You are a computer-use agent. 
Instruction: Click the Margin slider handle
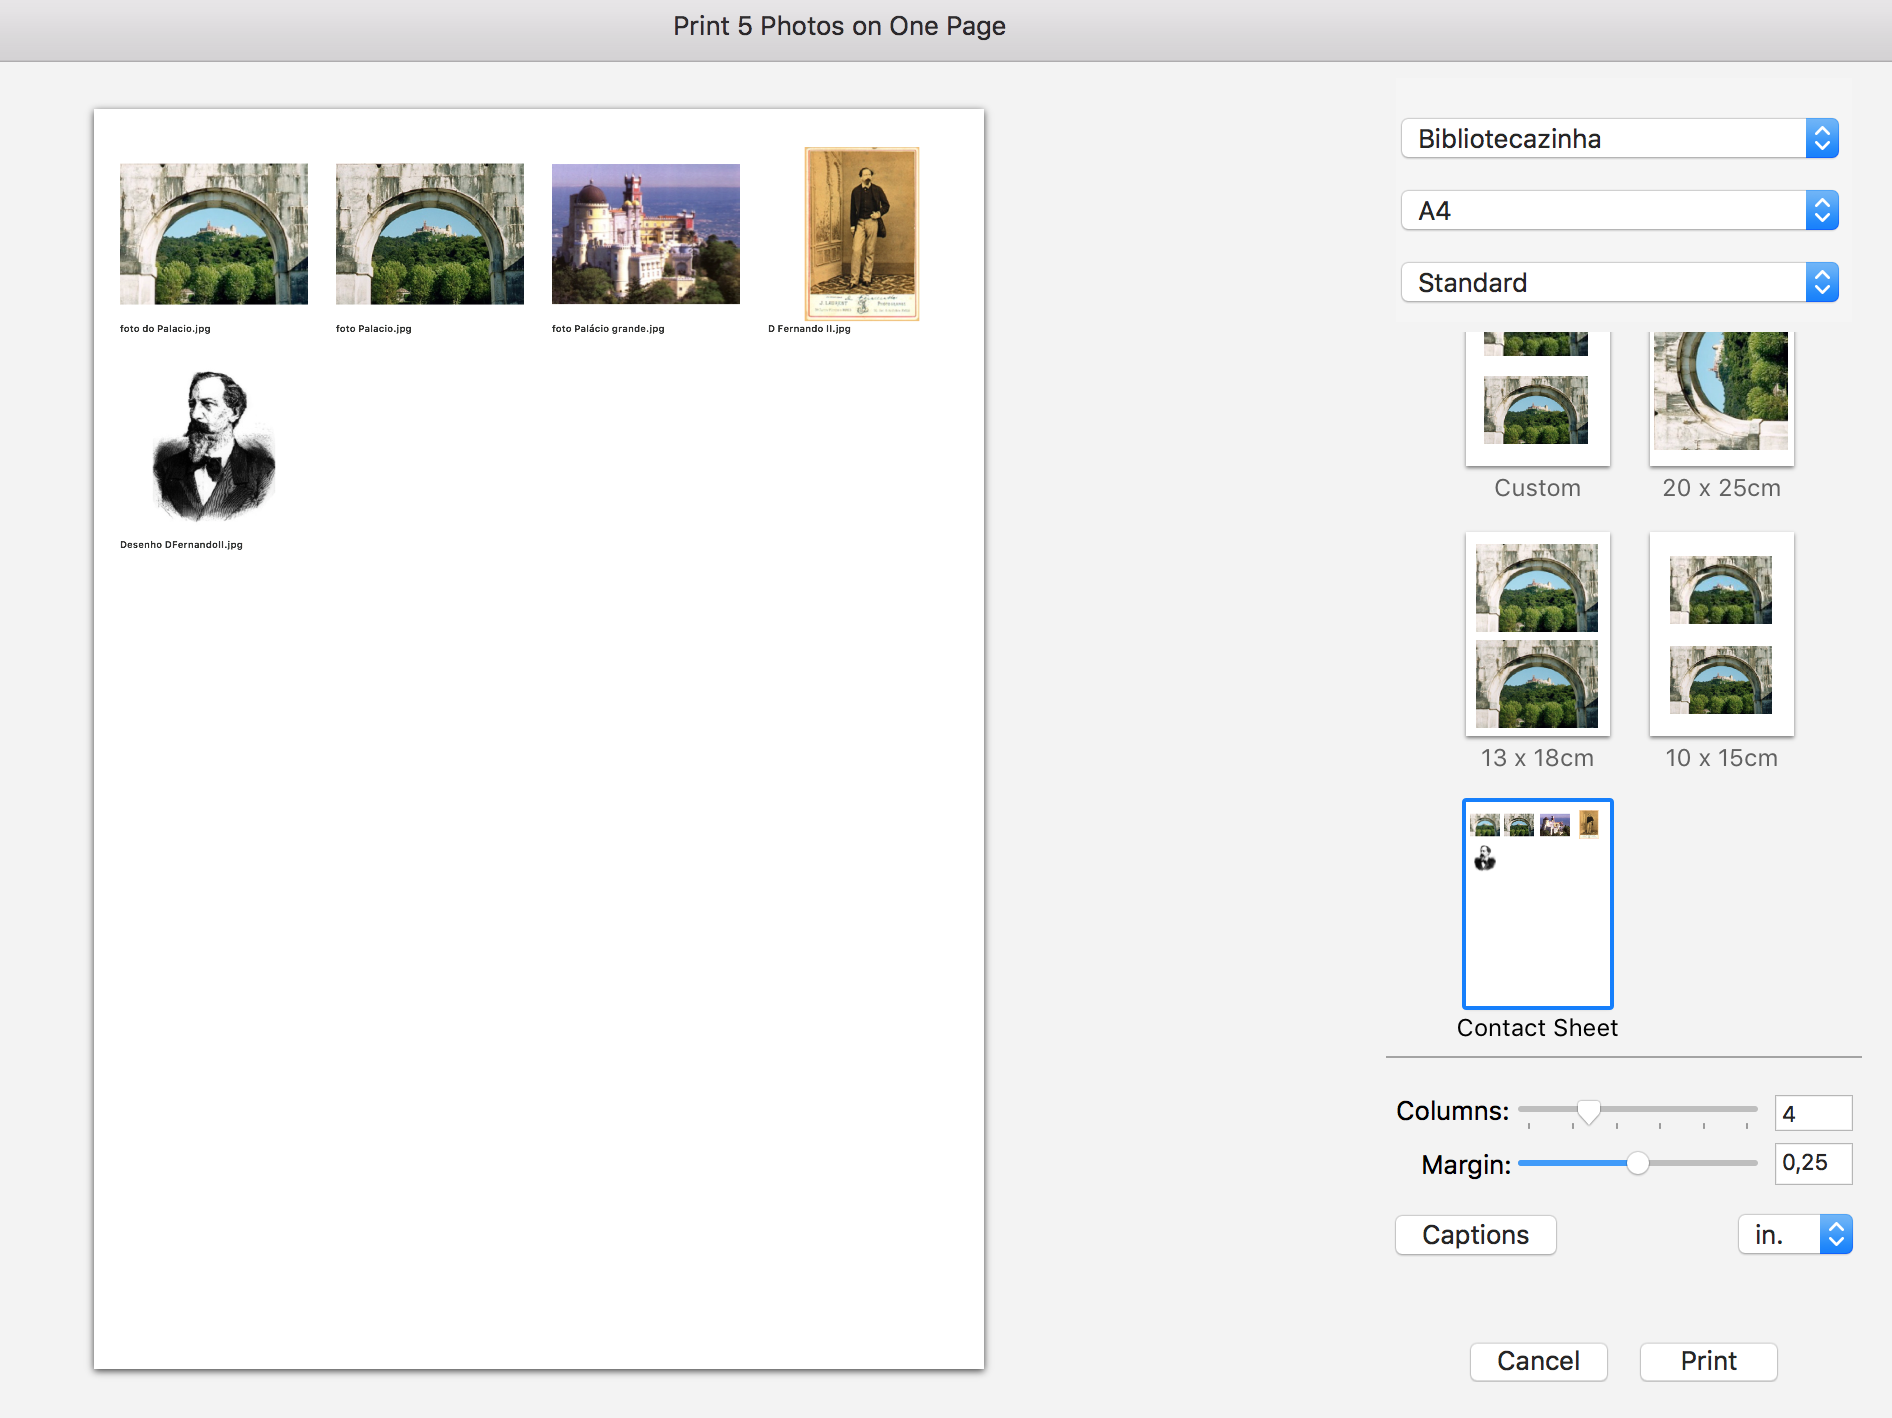coord(1637,1163)
